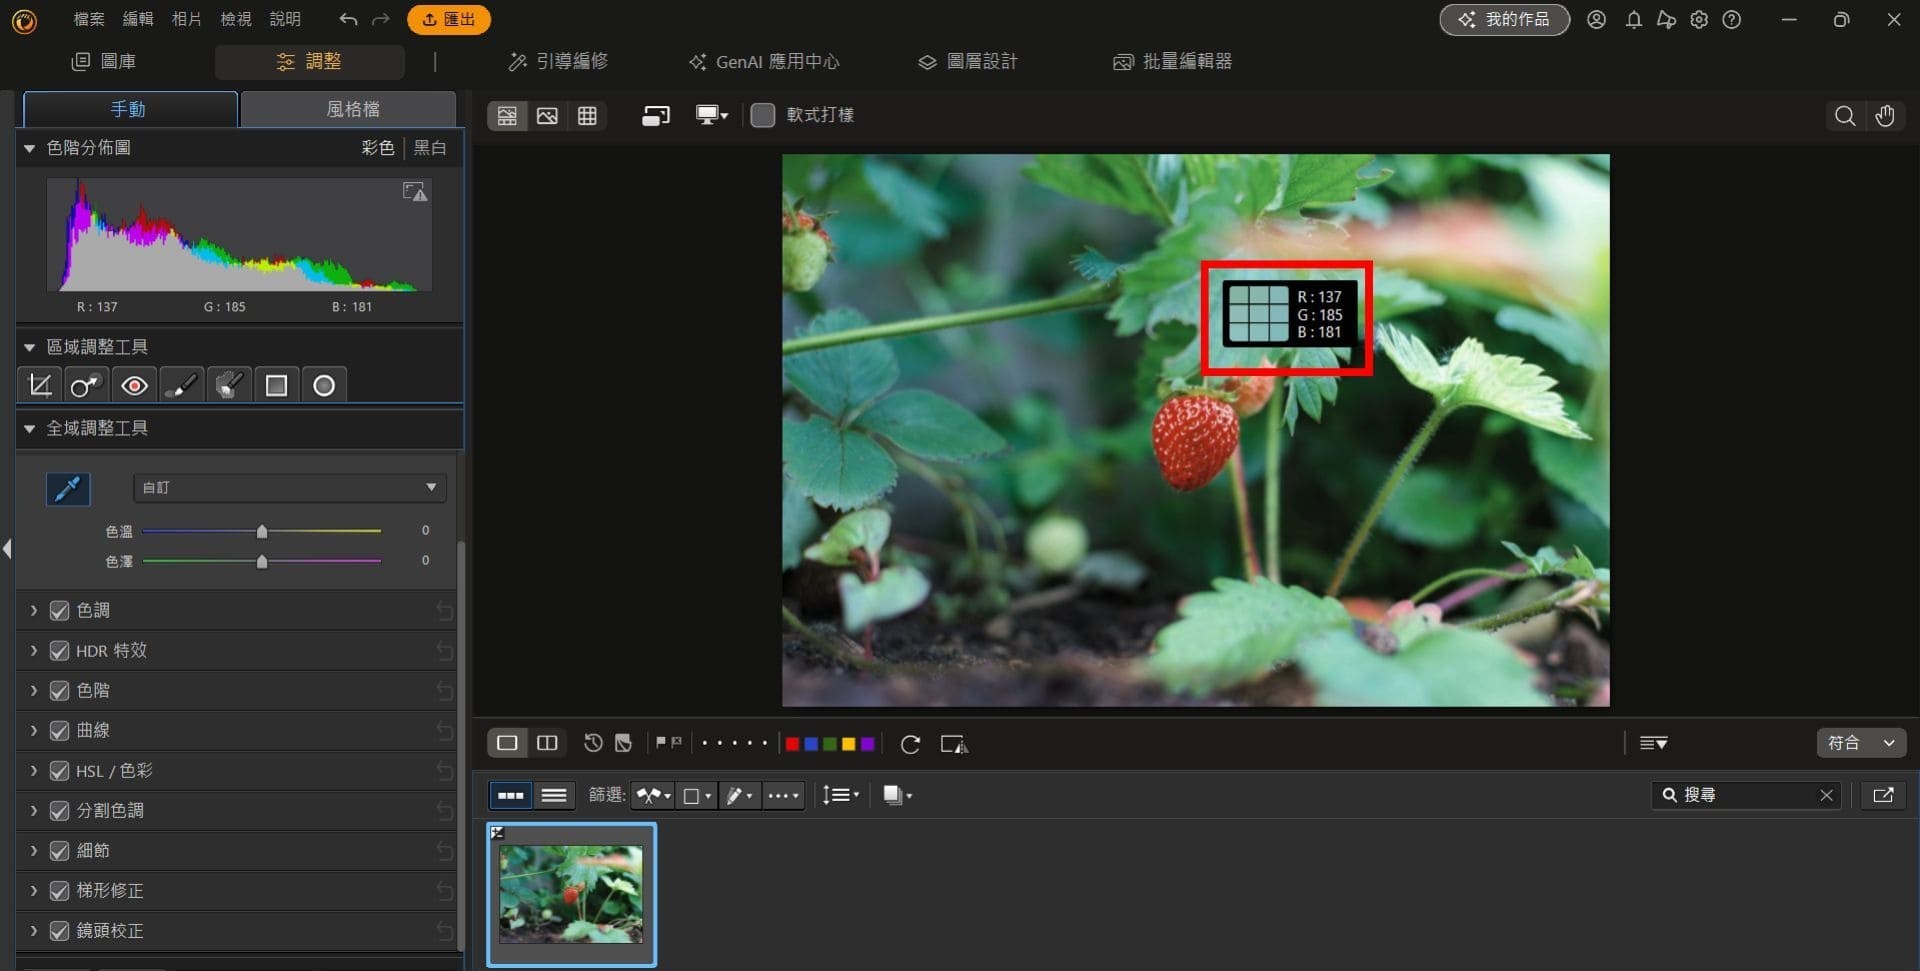Select the radial filter tool
Screen dimensions: 1920x971
323,385
